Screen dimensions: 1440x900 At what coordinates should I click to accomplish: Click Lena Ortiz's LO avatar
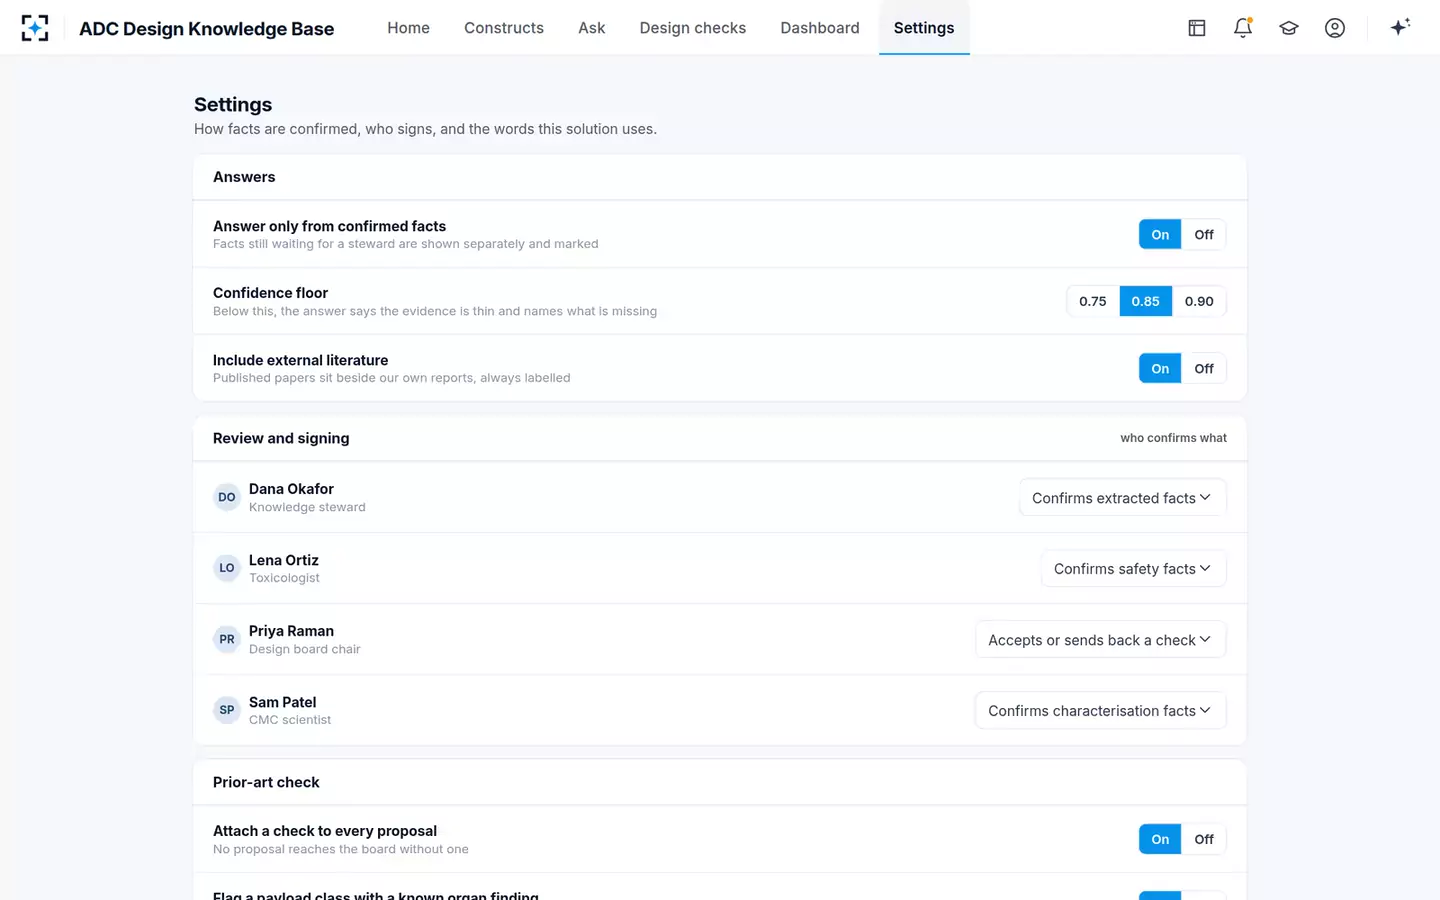(x=227, y=568)
